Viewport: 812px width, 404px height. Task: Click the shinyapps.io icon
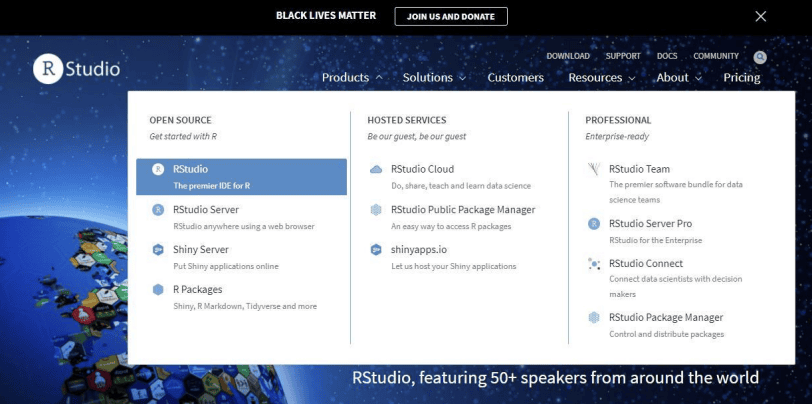[376, 250]
